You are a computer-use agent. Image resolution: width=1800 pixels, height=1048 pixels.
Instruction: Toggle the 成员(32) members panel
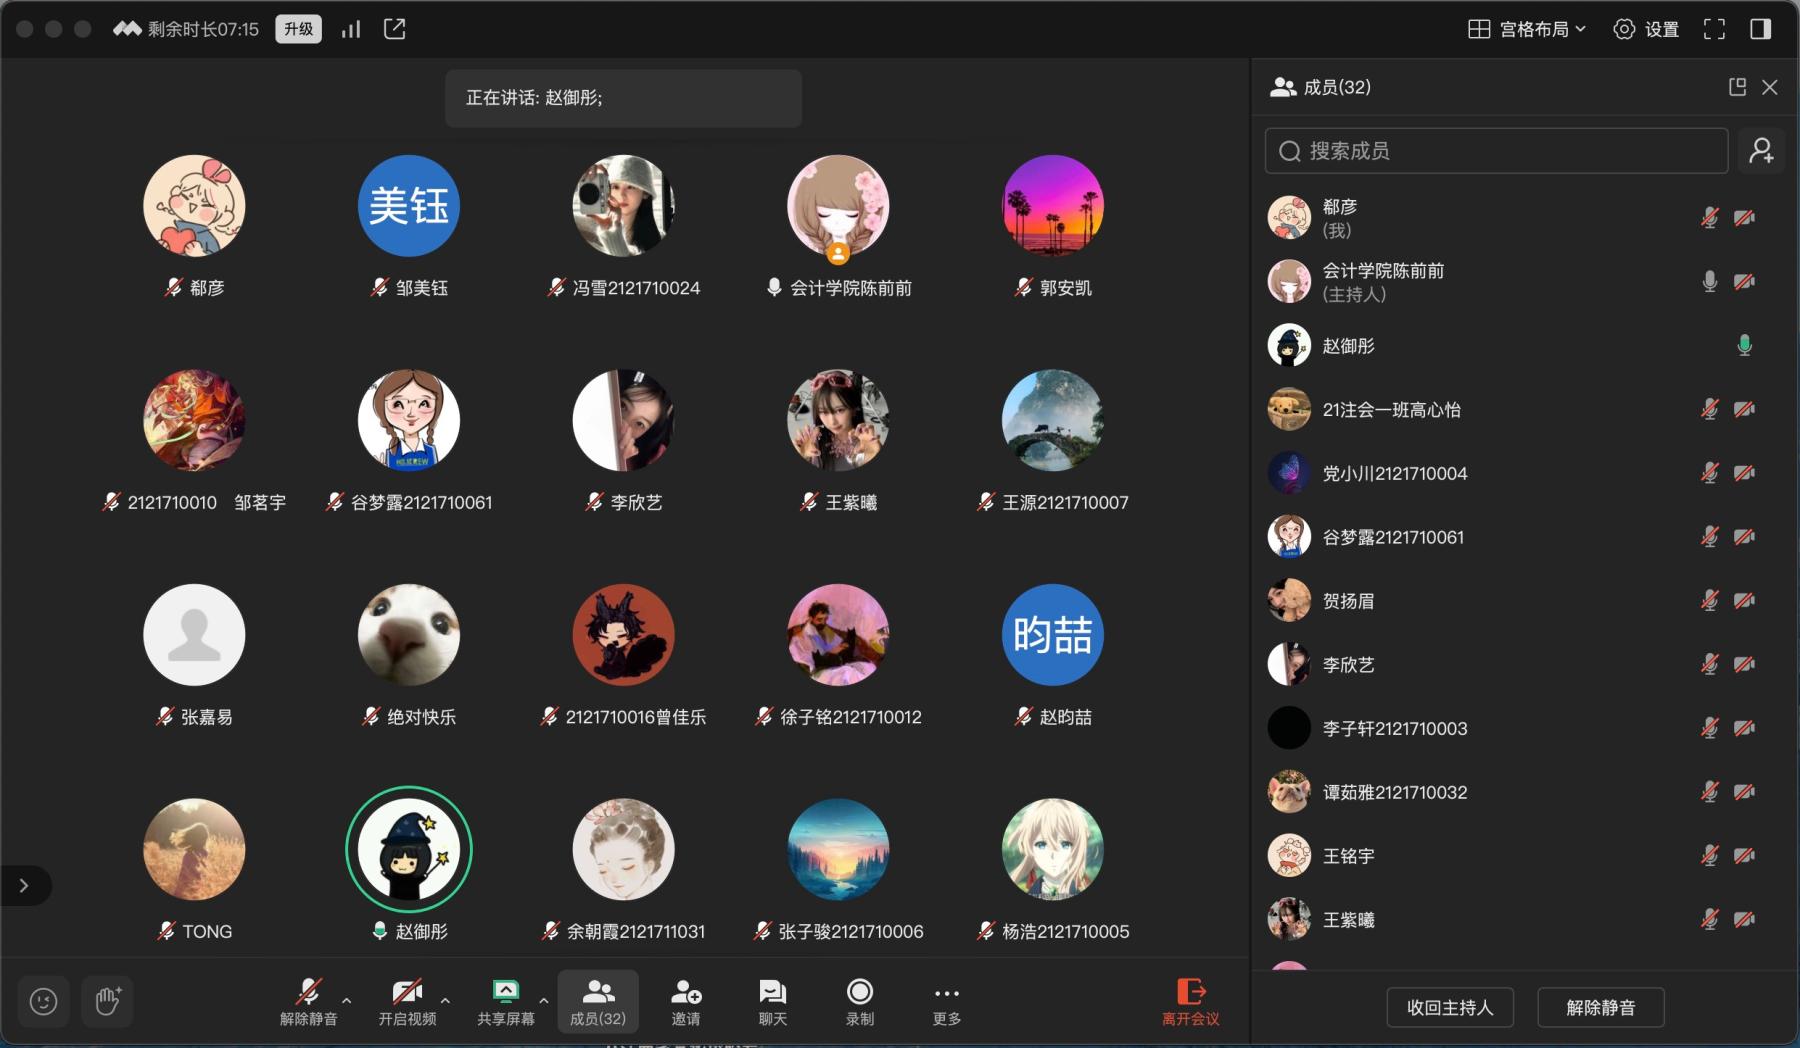pos(598,1001)
